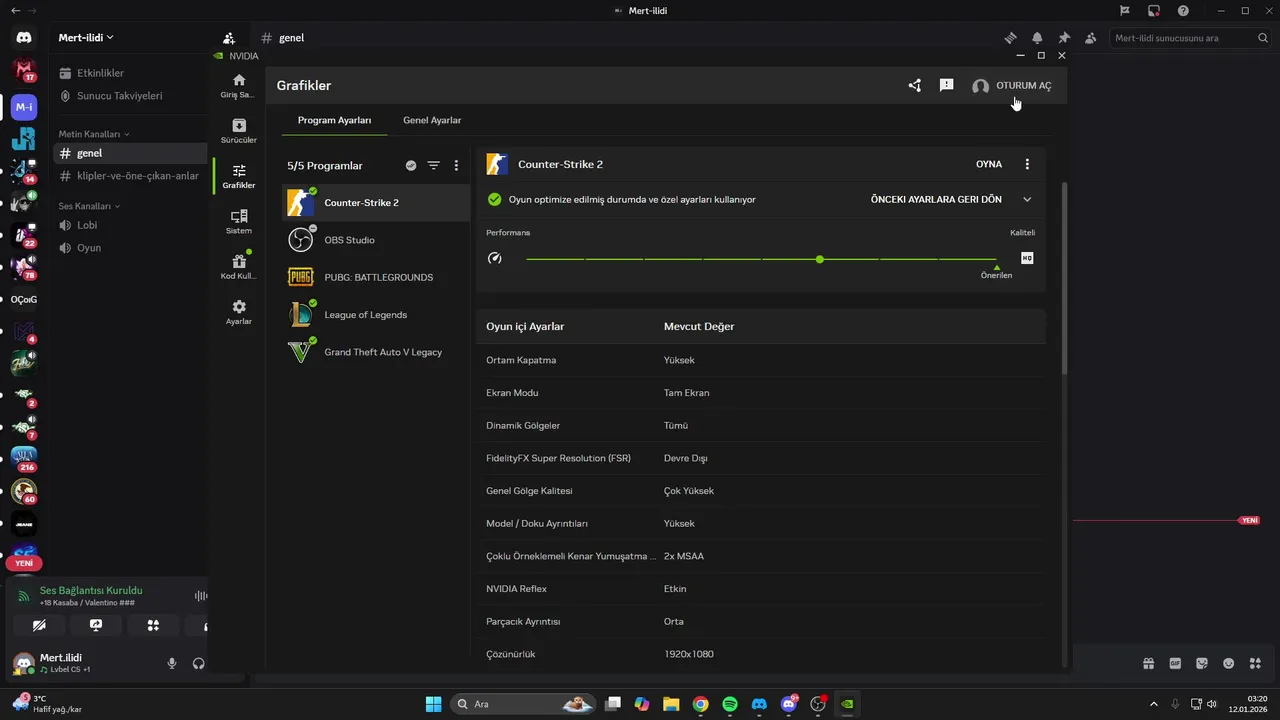1280x720 pixels.
Task: Start screen share in Discord voice panel
Action: tap(96, 625)
